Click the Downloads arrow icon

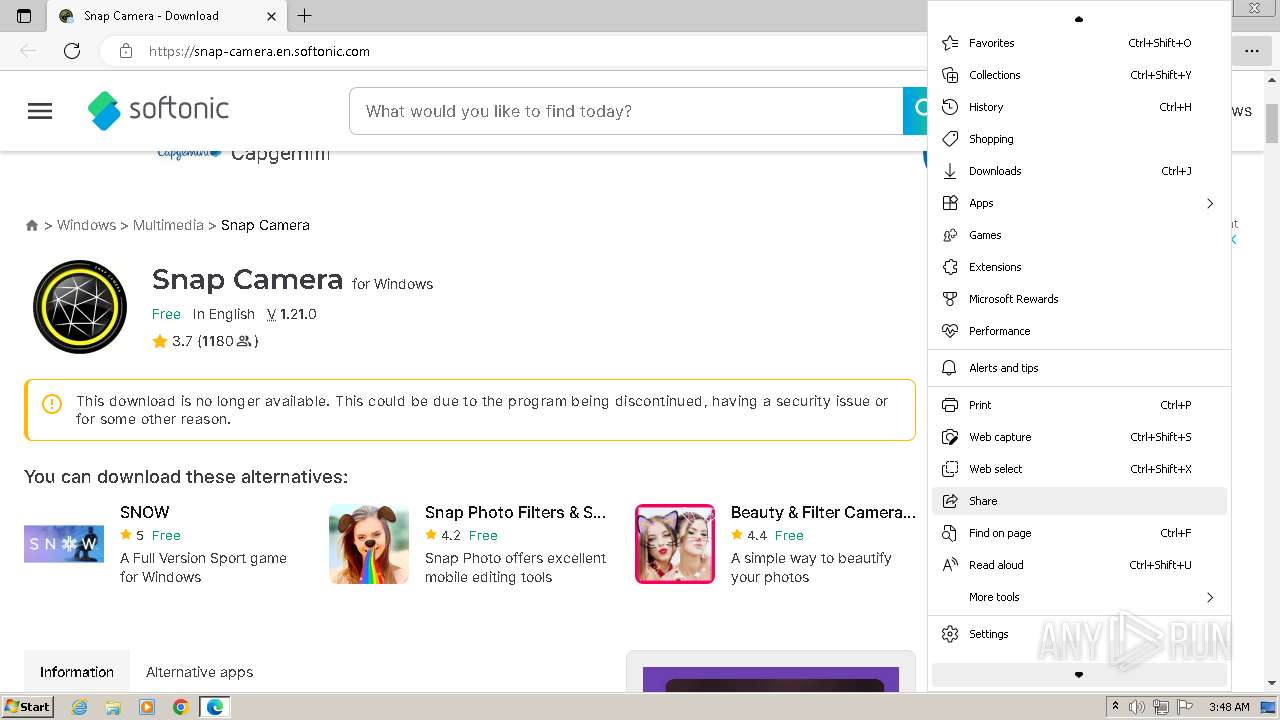pos(950,171)
